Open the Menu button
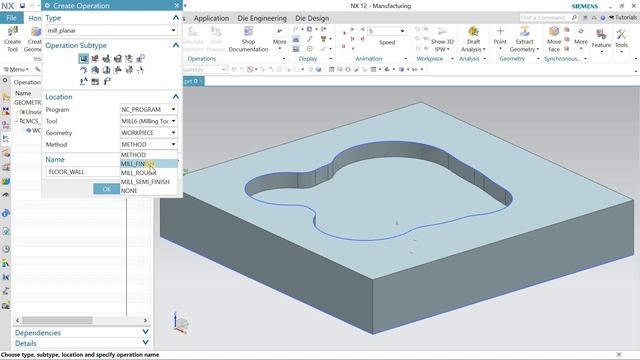Viewport: 640px width, 360px height. 16,69
